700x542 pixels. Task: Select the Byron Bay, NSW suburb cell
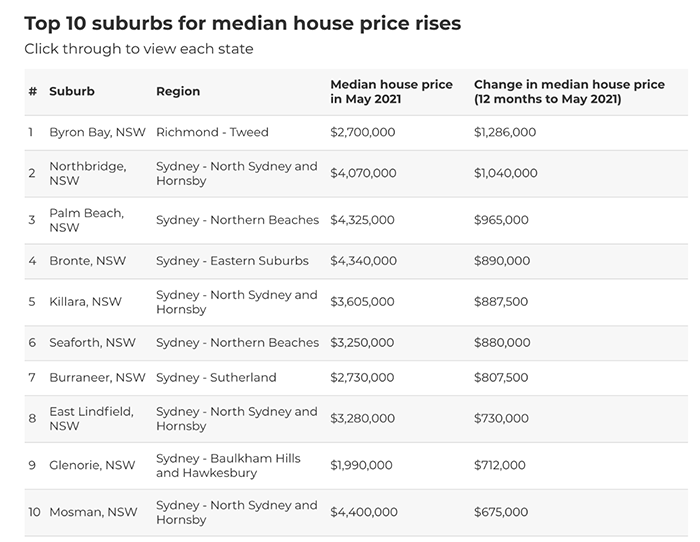[x=97, y=132]
